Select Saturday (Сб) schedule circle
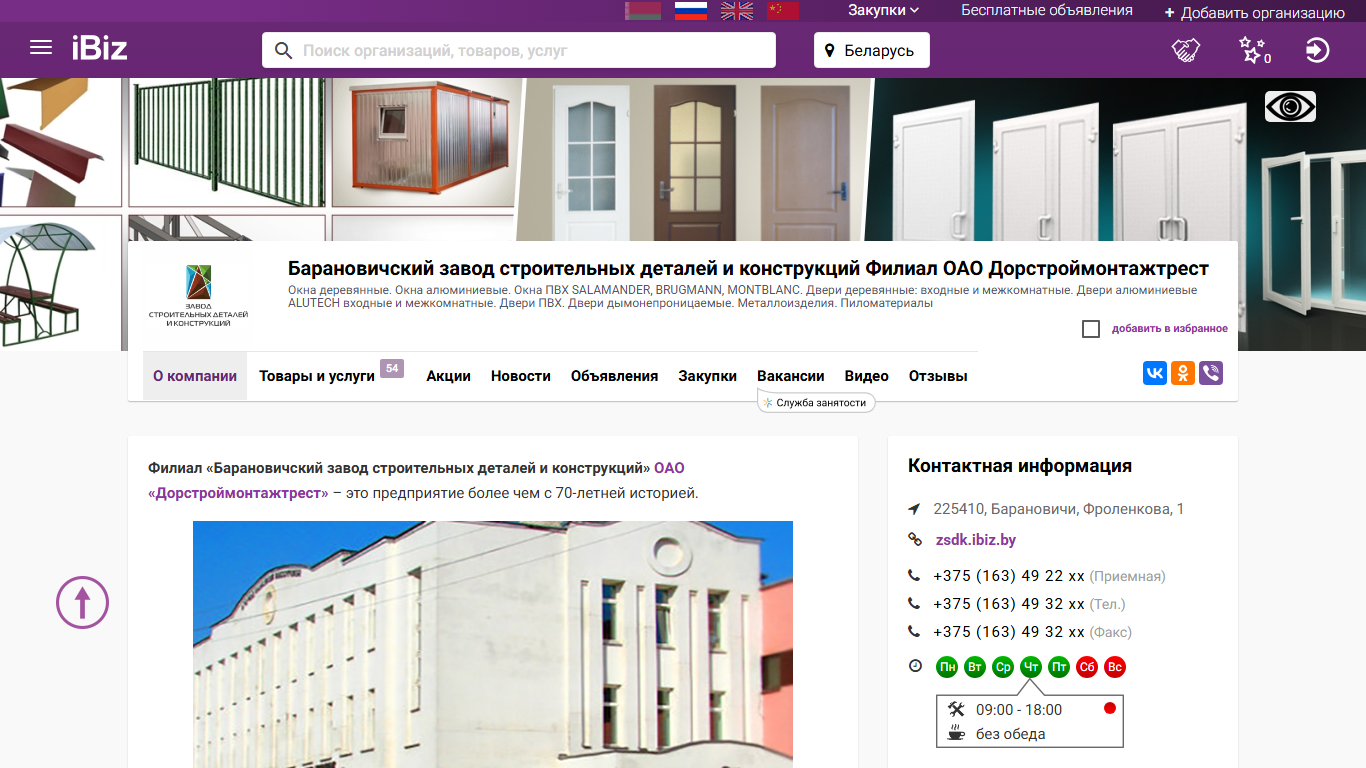1366x768 pixels. point(1087,667)
